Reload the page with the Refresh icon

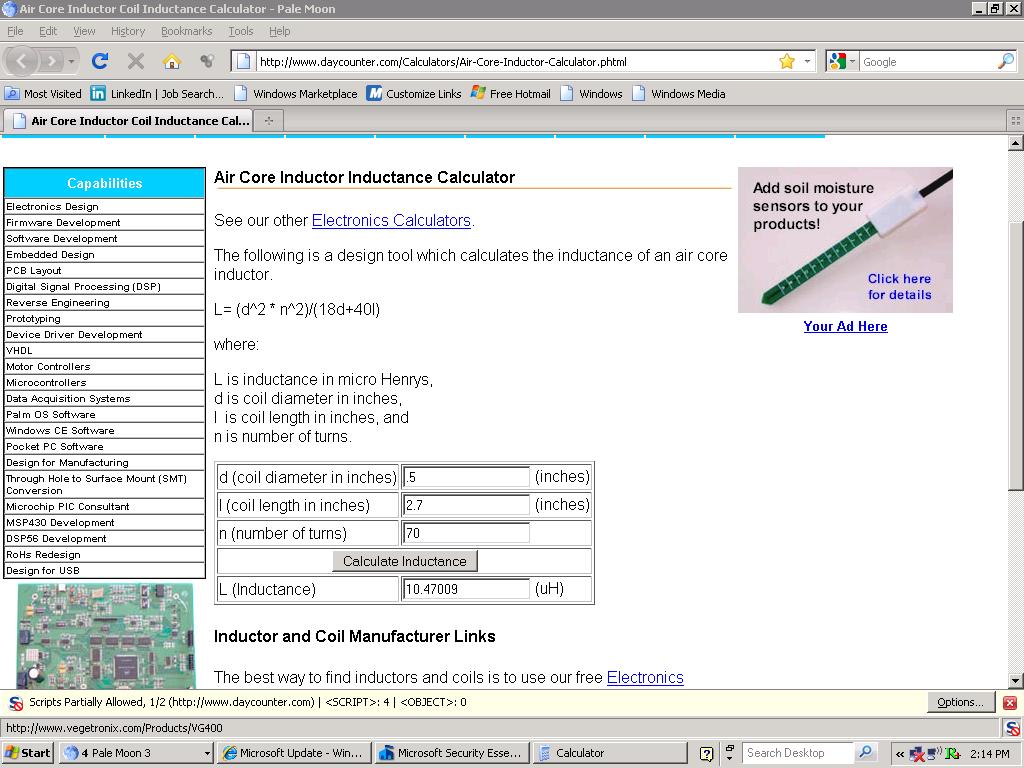(100, 61)
